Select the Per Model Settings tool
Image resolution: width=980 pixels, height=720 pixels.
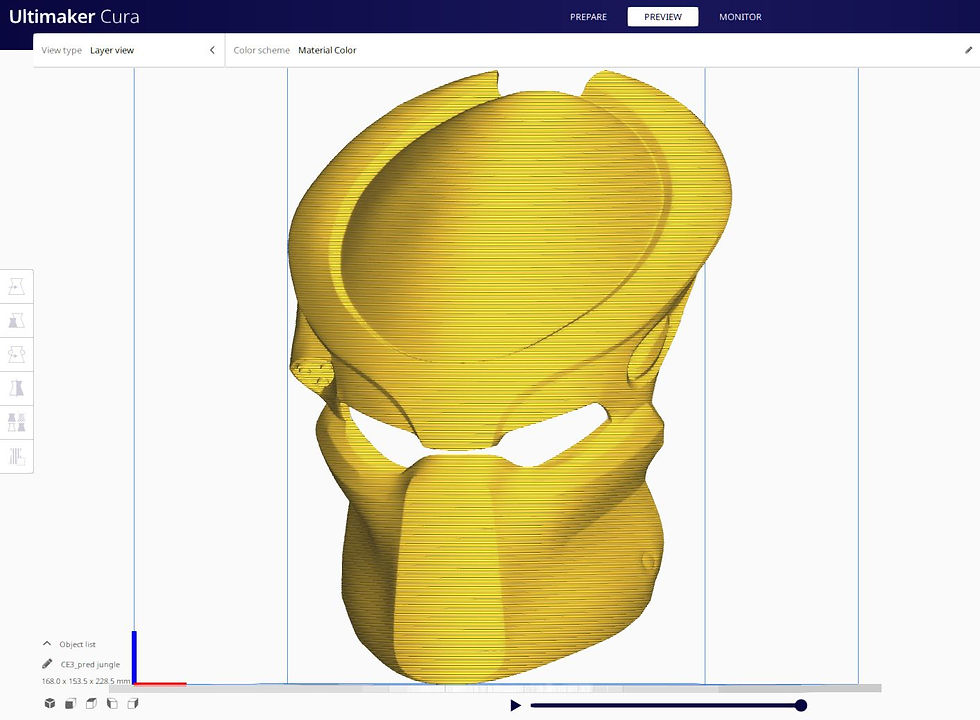[16, 422]
